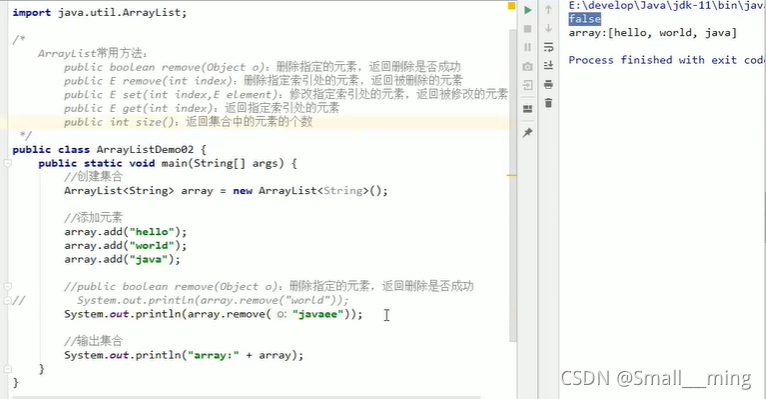Click the highlighted 'false' console output
766x399 pixels.
(x=585, y=19)
